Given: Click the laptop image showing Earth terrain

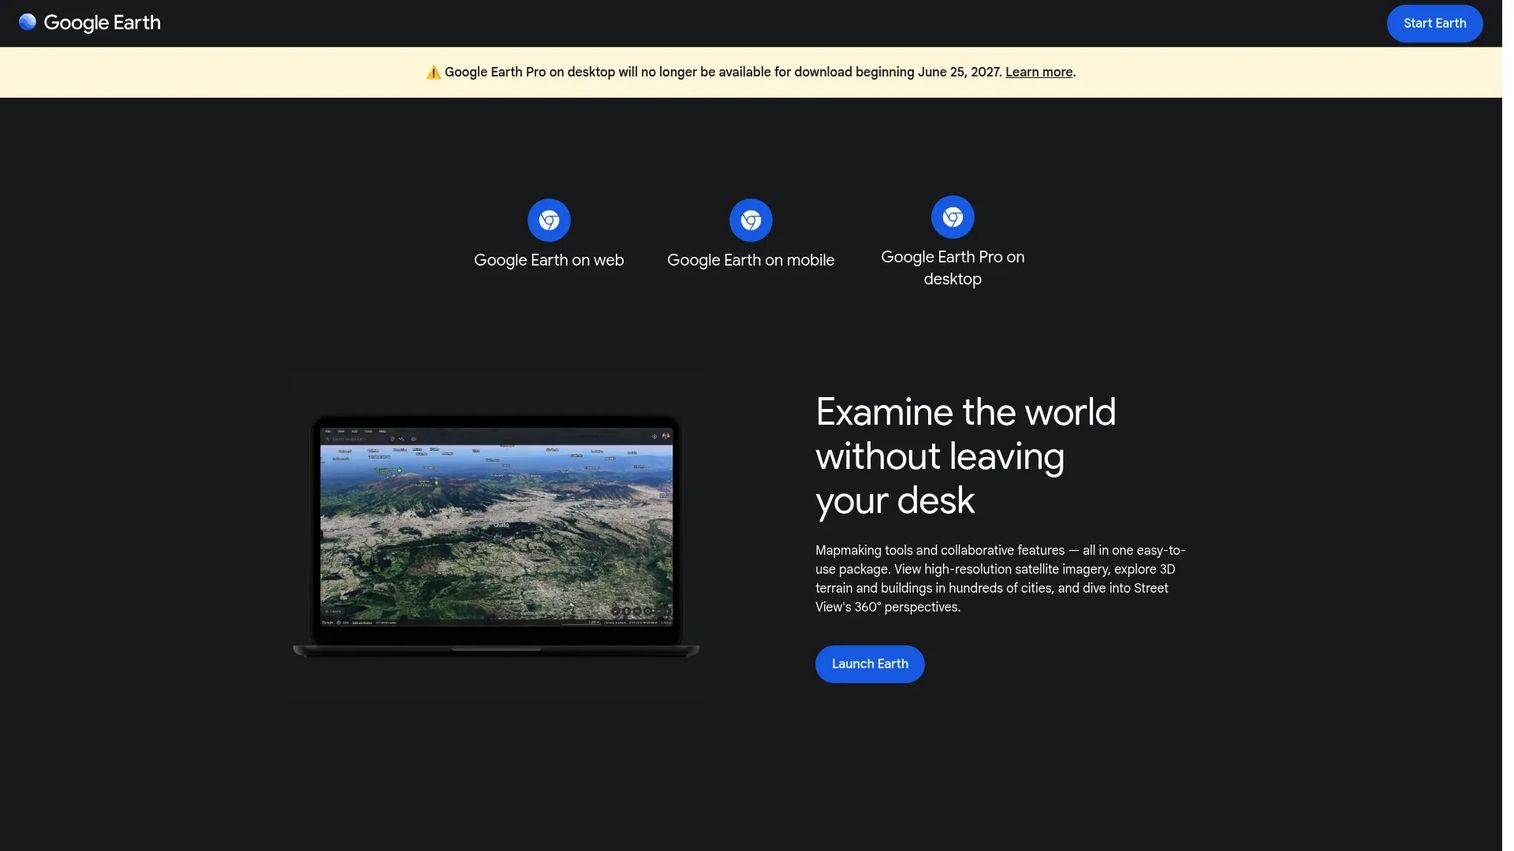Looking at the screenshot, I should [x=496, y=536].
